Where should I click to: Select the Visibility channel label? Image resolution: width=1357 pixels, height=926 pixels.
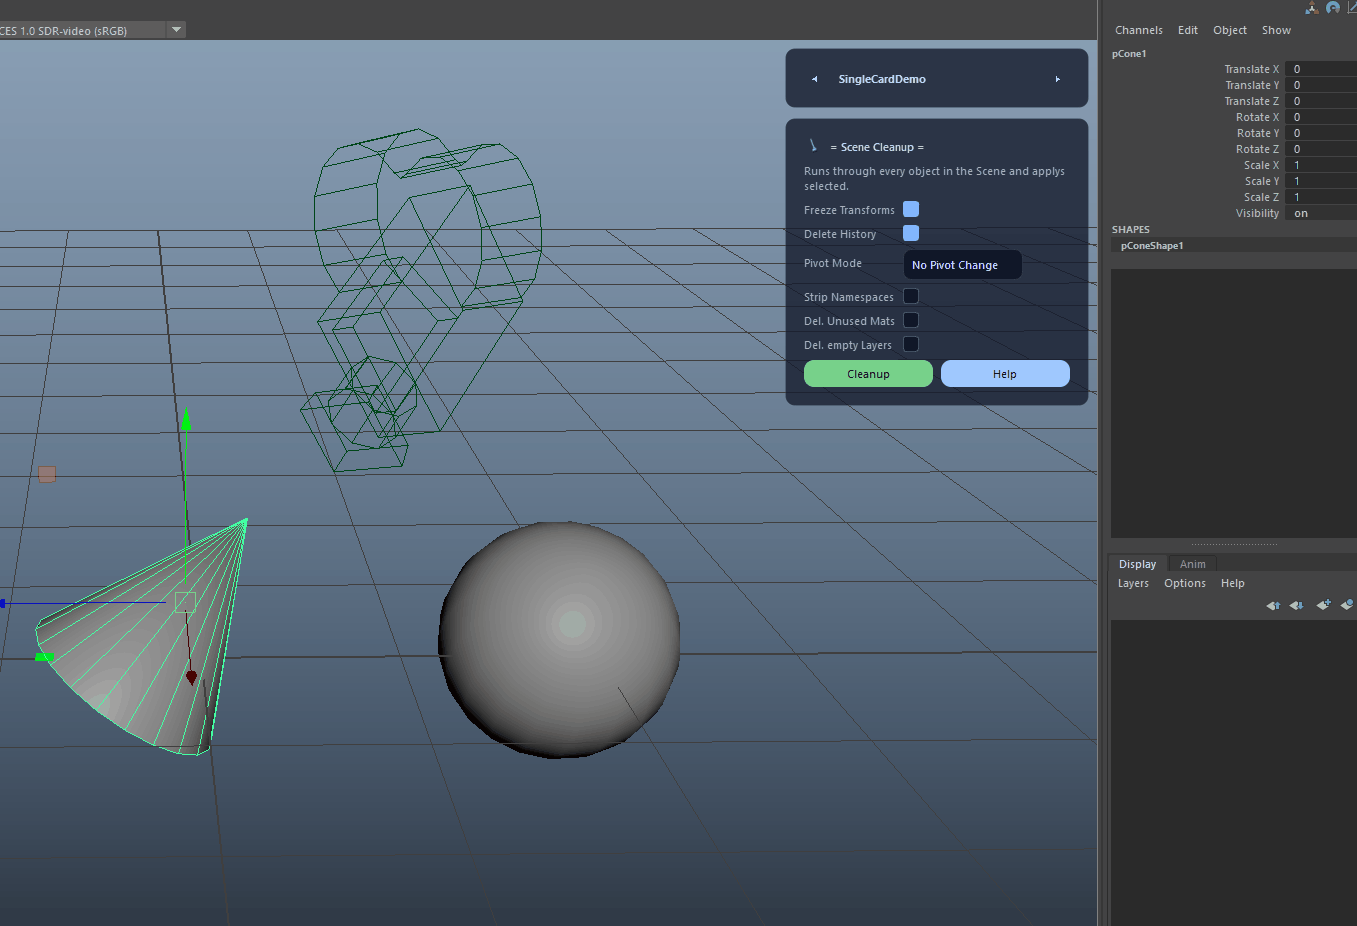click(1257, 213)
